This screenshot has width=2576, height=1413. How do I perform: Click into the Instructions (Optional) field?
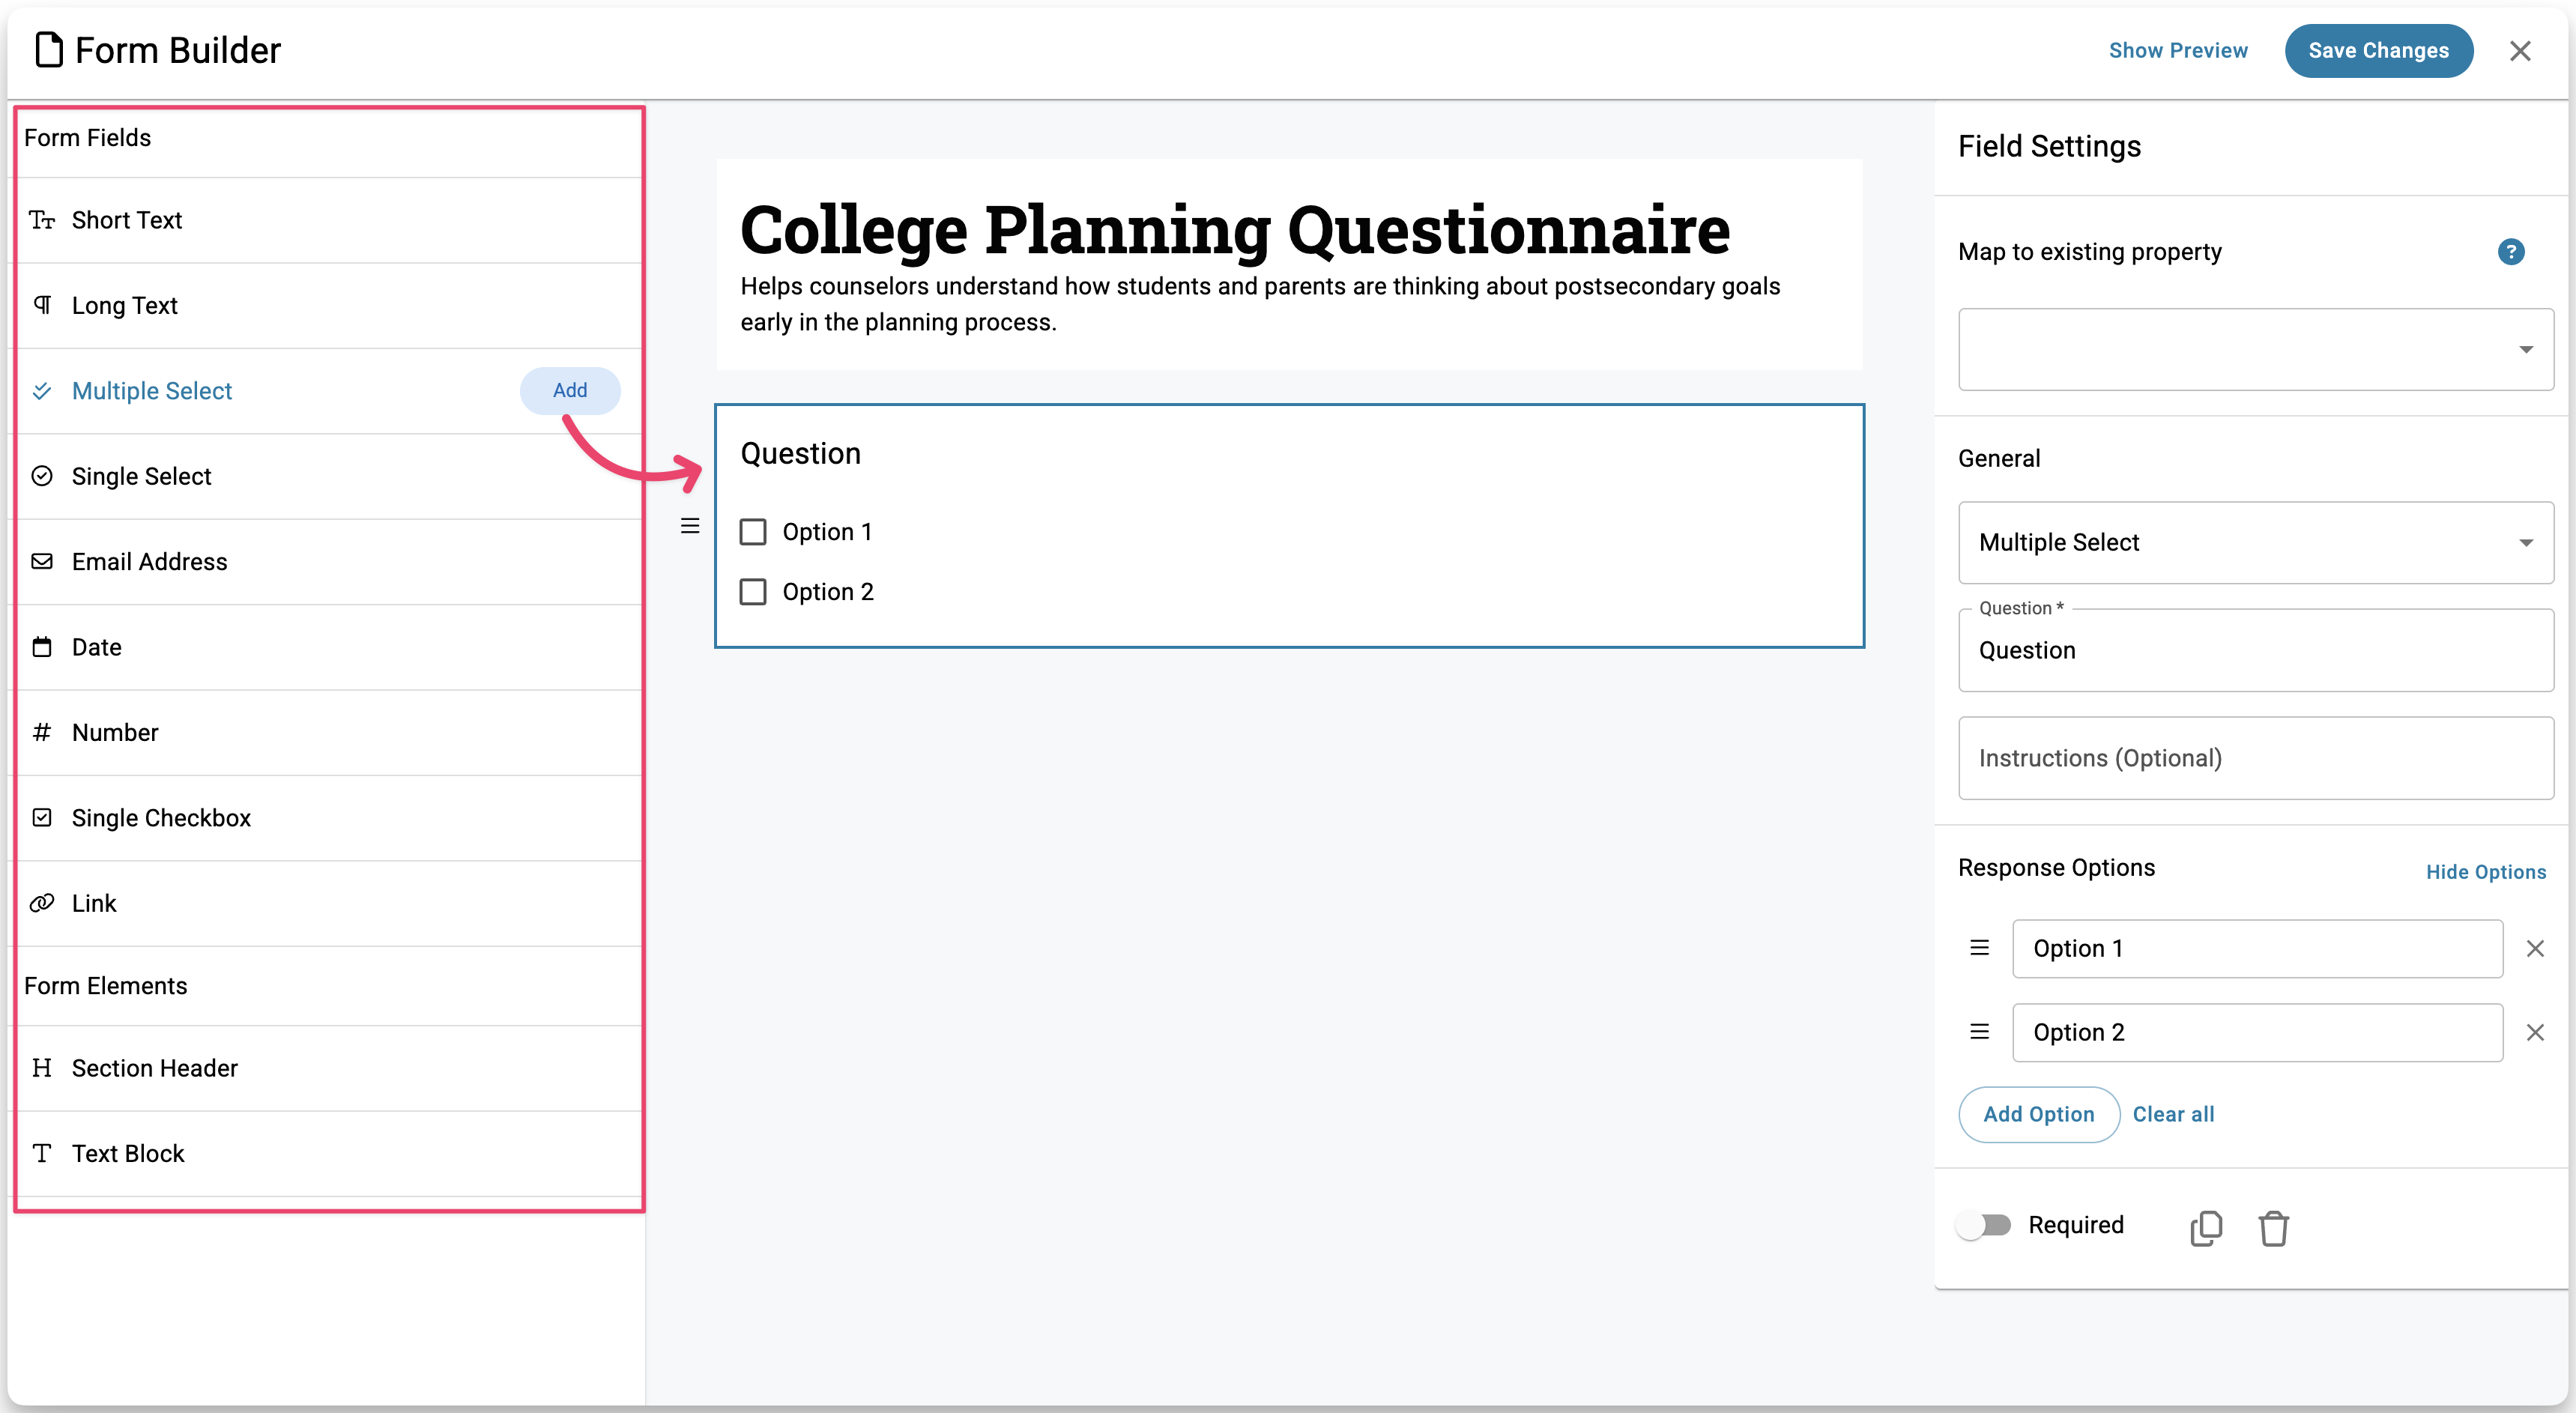[2255, 758]
